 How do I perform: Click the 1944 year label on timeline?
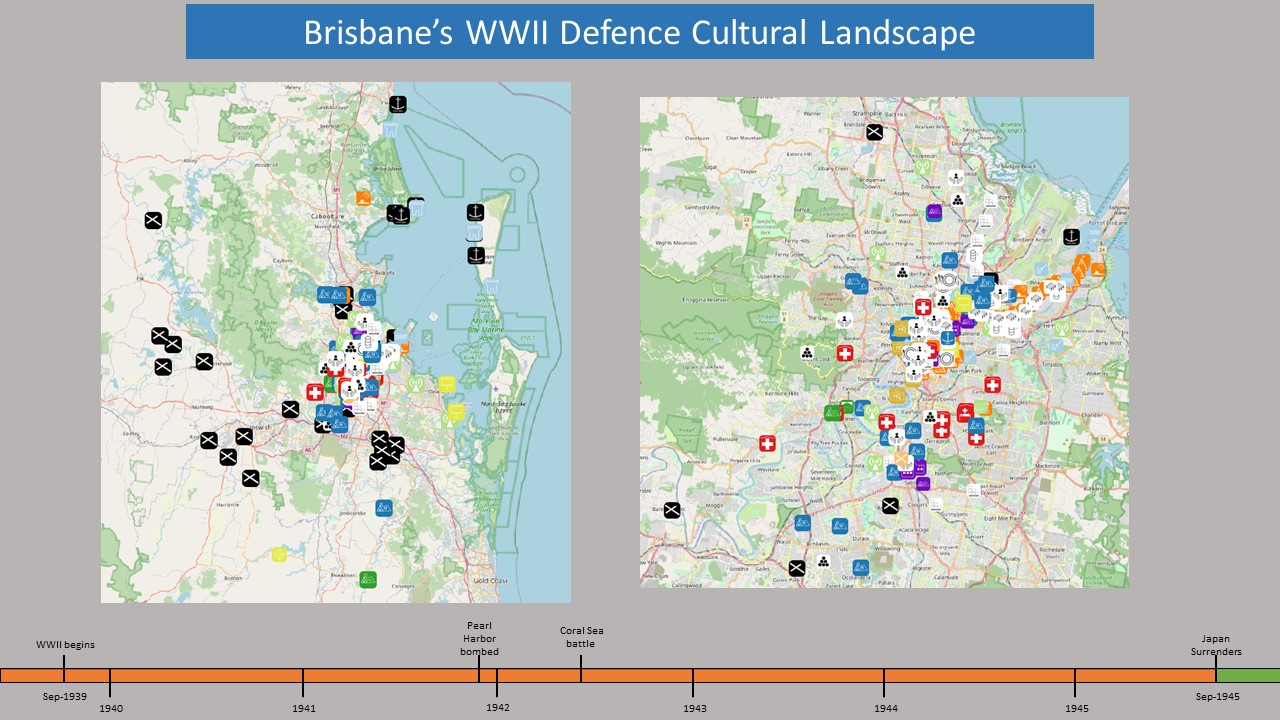click(885, 708)
